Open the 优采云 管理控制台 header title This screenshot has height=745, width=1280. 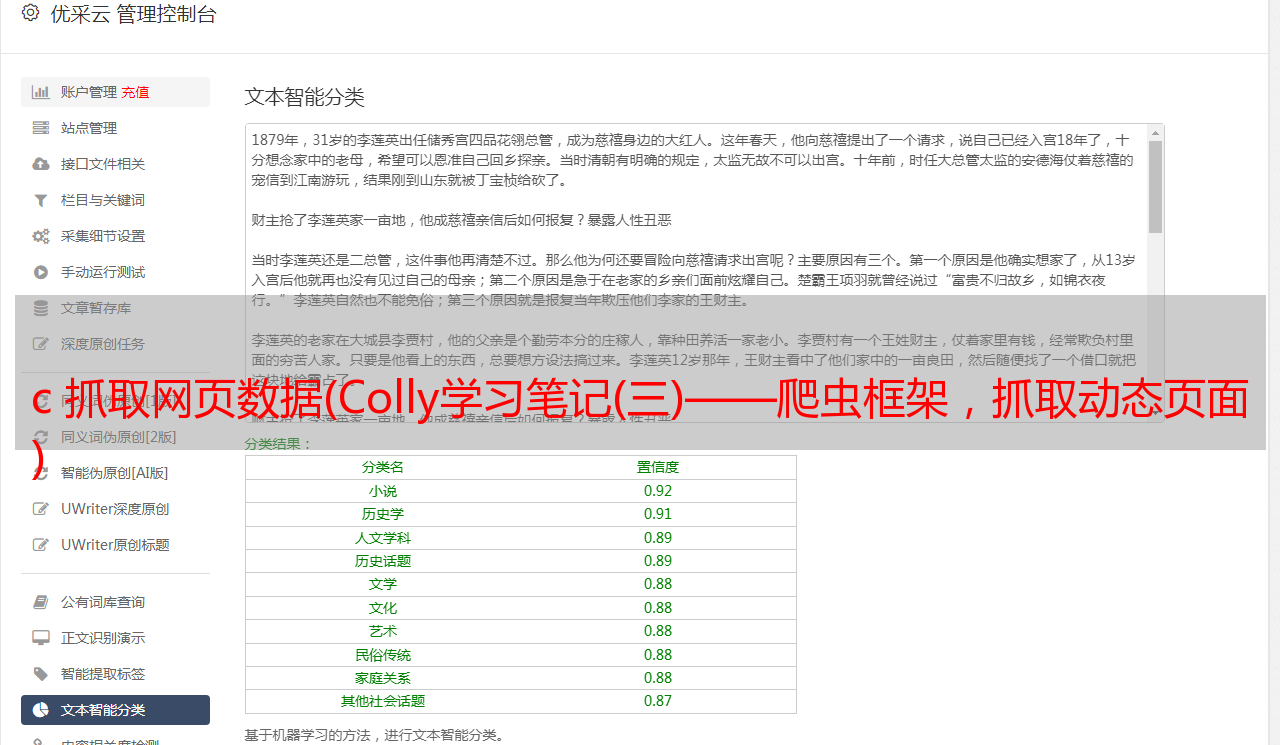[x=133, y=14]
